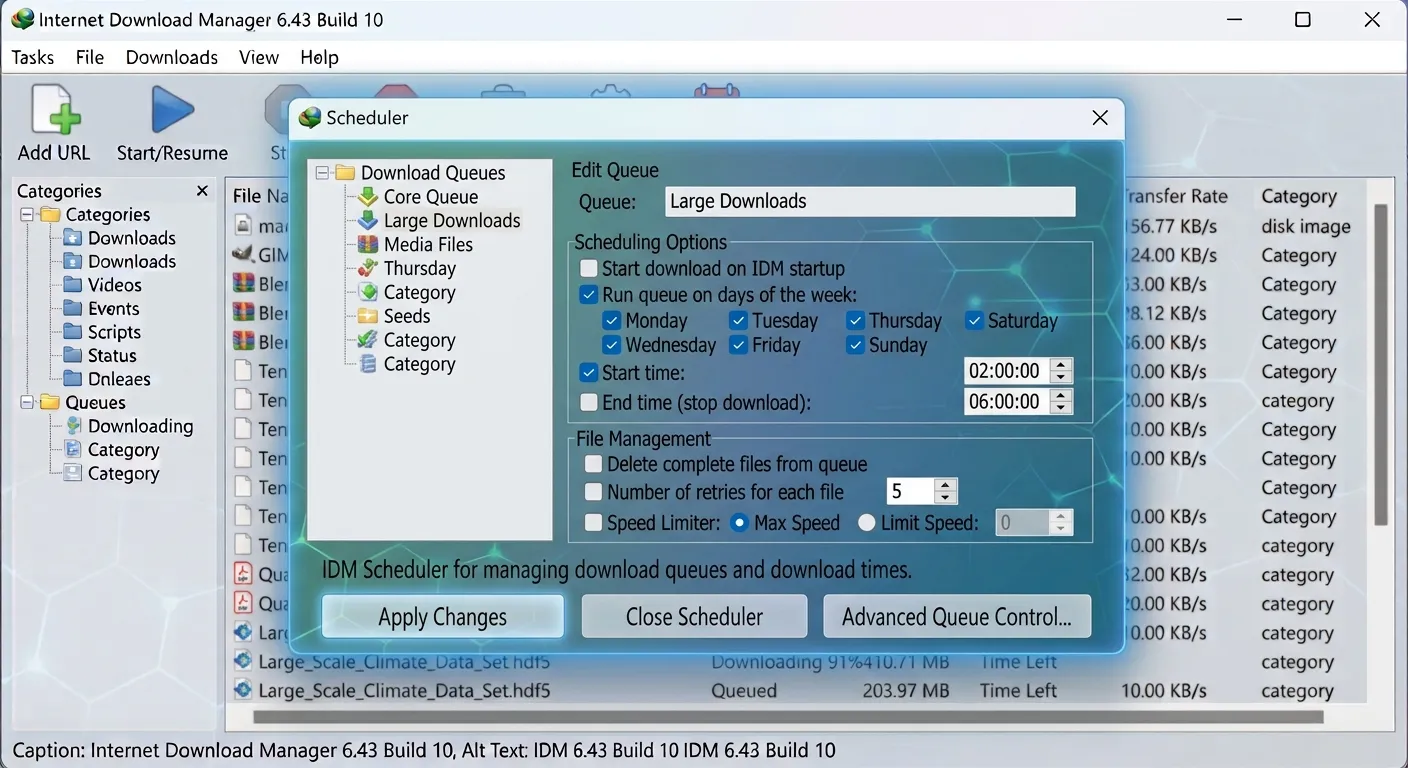Enable End time (stop download) checkbox
Viewport: 1408px width, 768px height.
(589, 403)
